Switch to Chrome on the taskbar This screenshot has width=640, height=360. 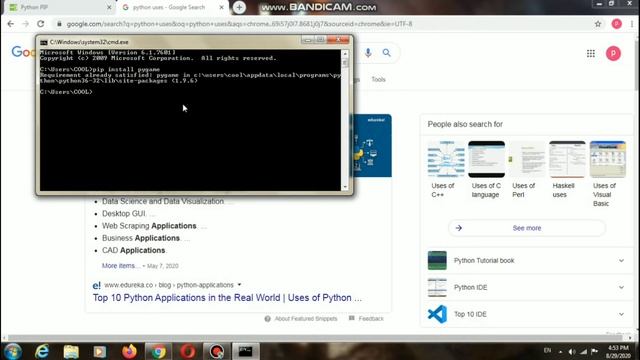(158, 351)
